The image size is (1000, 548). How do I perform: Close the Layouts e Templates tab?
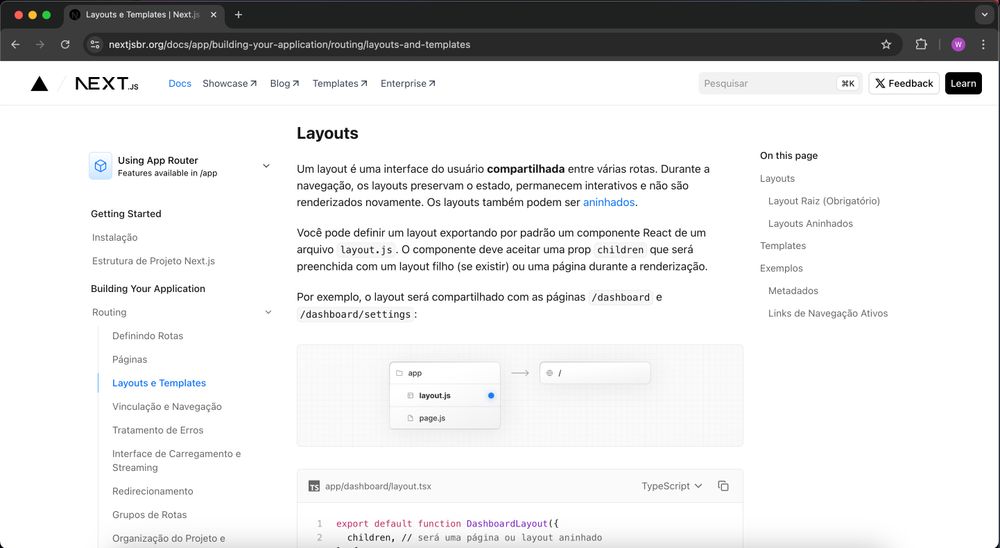click(214, 15)
